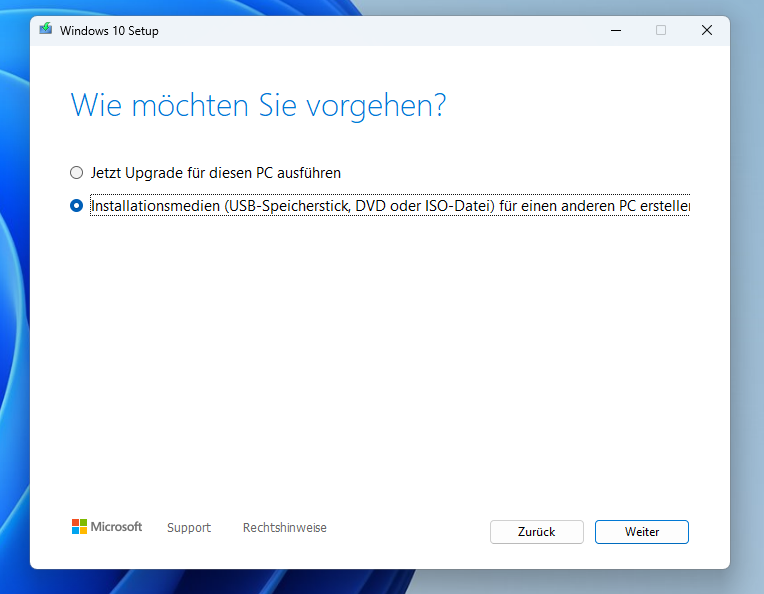Close the Windows 10 Setup window
This screenshot has width=764, height=594.
707,30
